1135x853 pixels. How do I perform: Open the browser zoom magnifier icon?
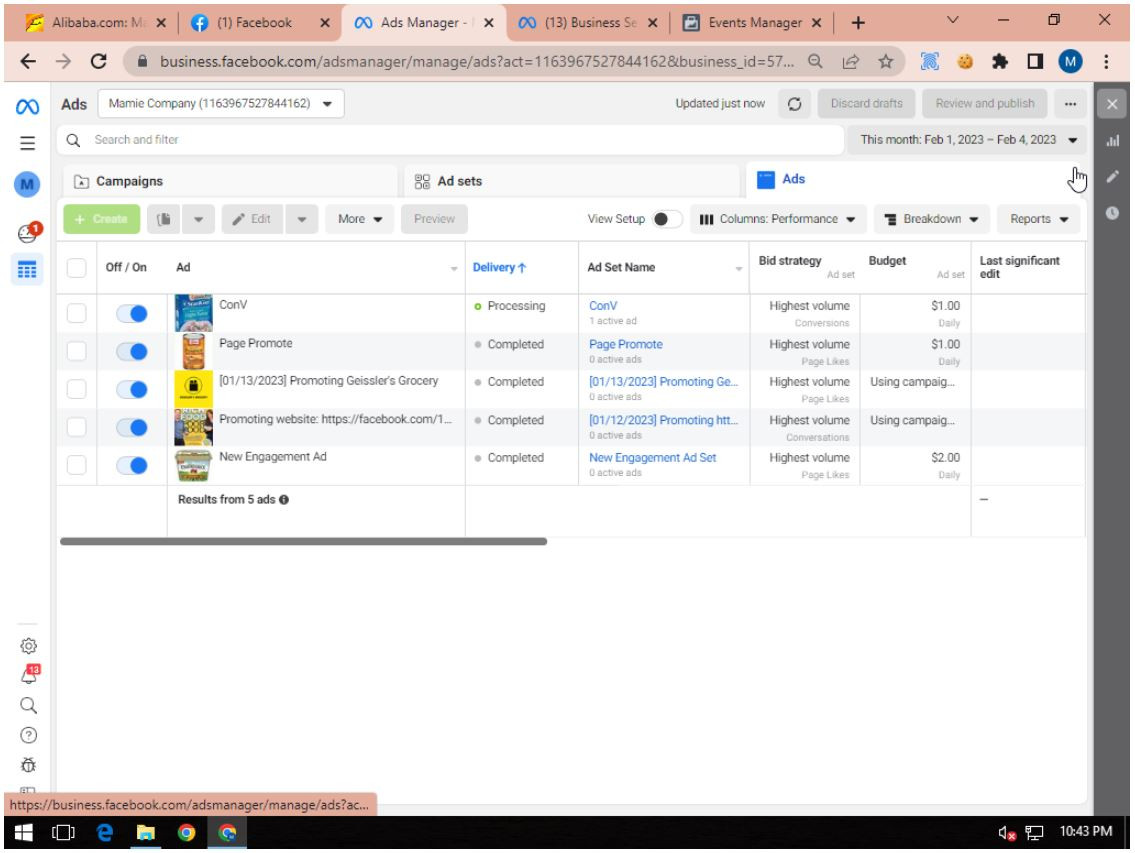pyautogui.click(x=815, y=62)
